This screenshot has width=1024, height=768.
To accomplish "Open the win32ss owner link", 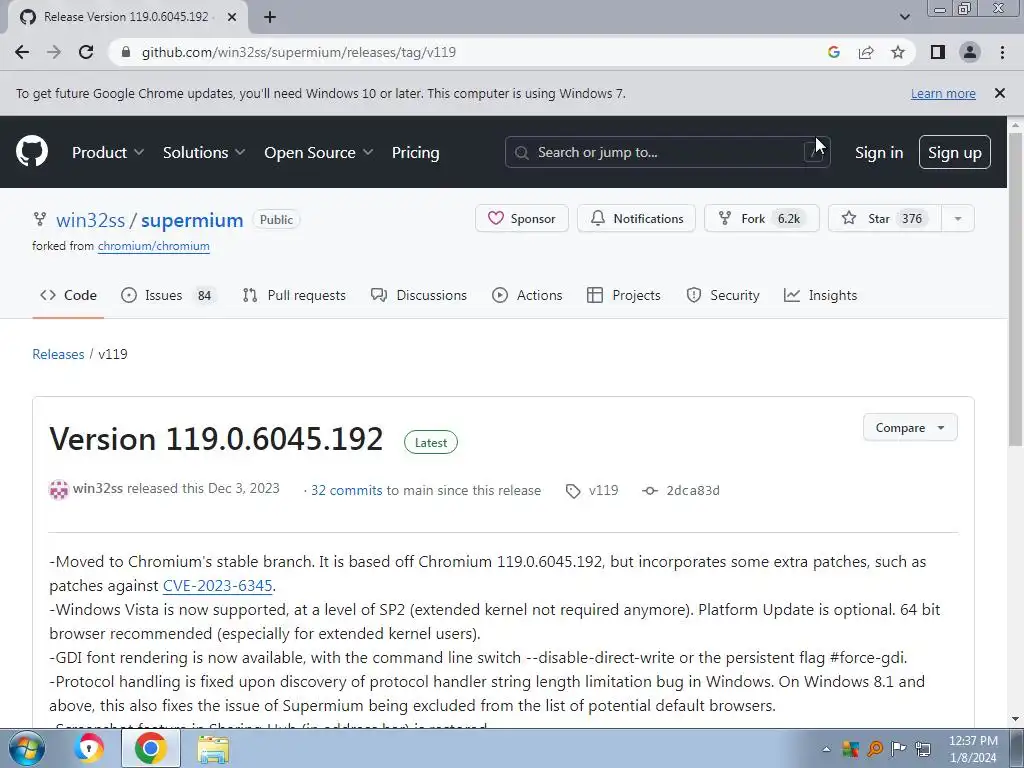I will point(90,220).
